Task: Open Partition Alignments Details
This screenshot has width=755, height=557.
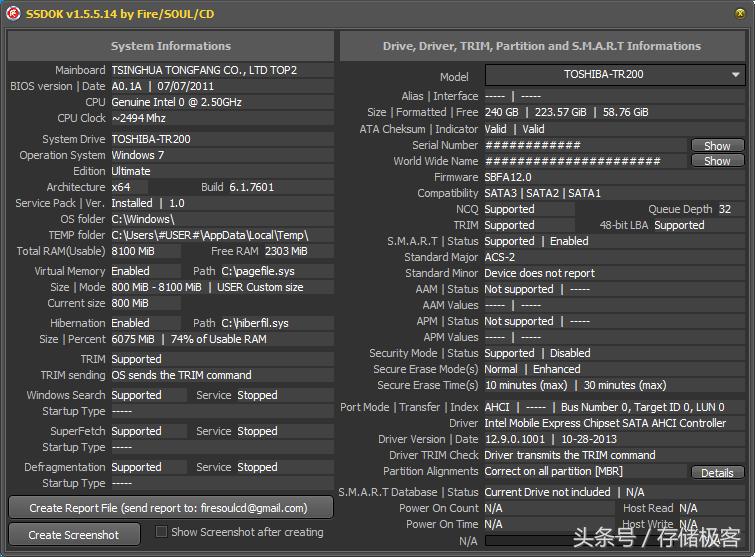Action: [717, 473]
